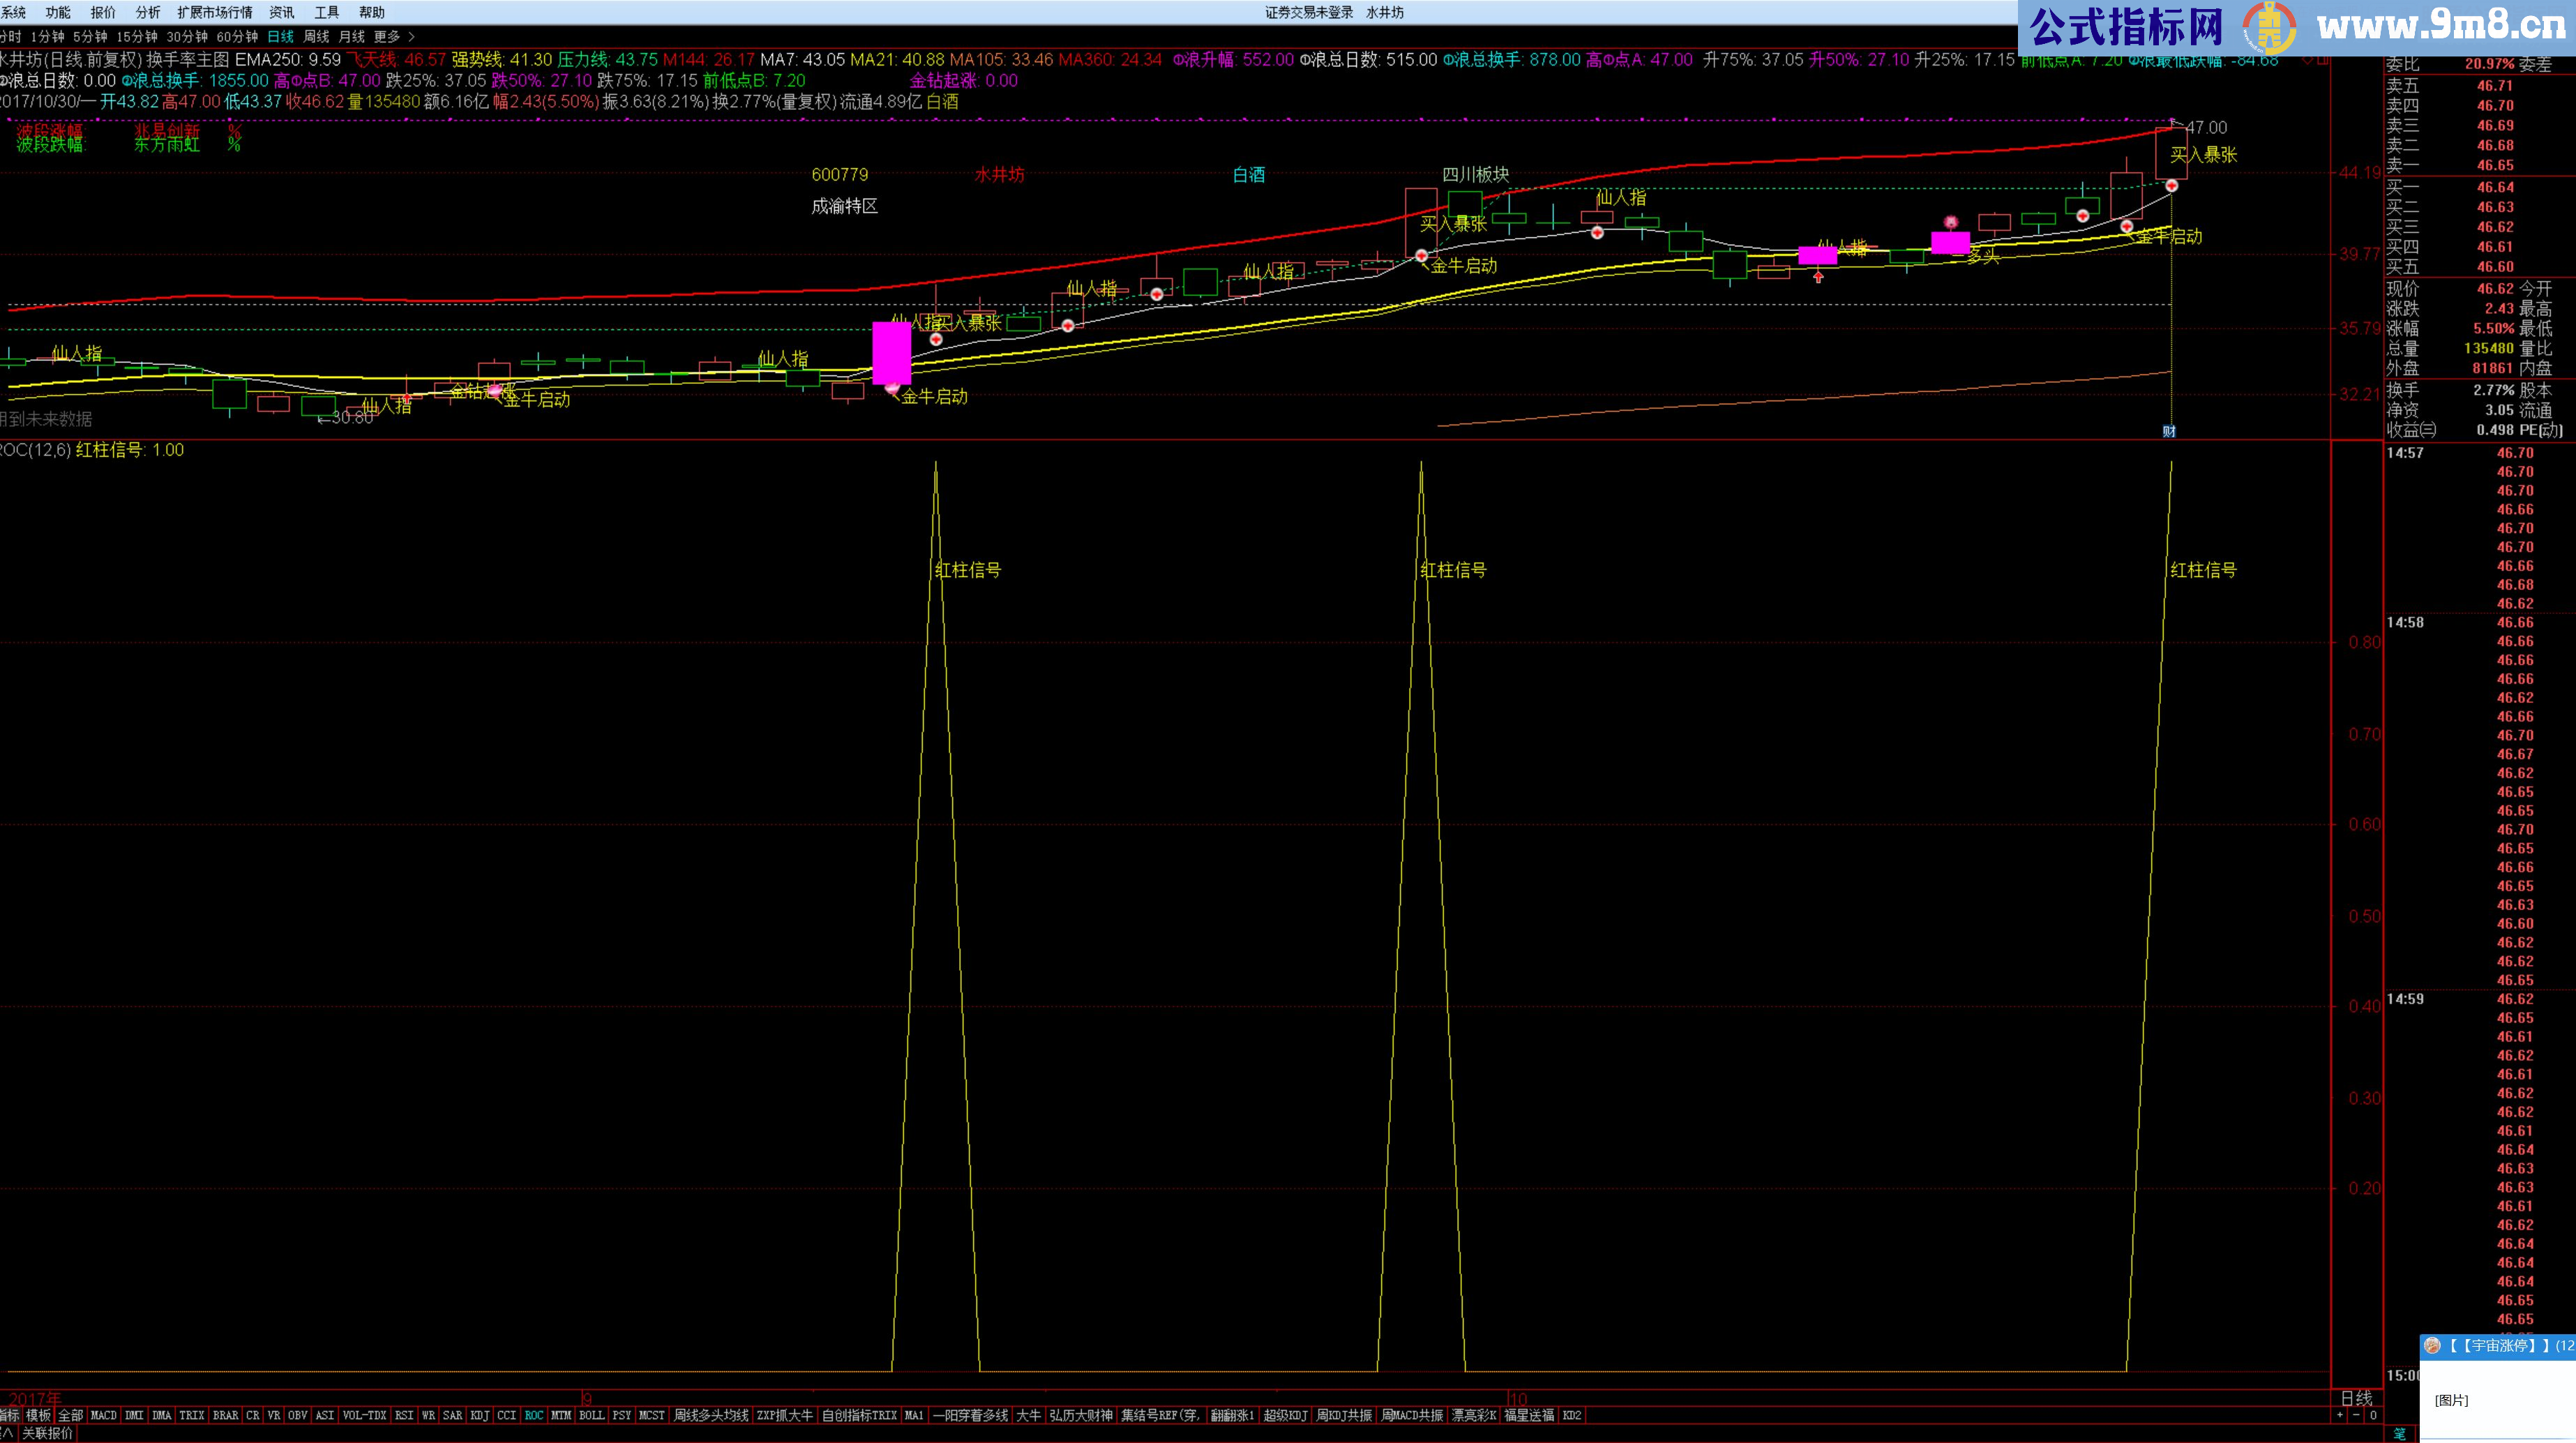Open the 扩展市场行情 dropdown menu
Viewport: 2576px width, 1443px height.
(x=215, y=12)
